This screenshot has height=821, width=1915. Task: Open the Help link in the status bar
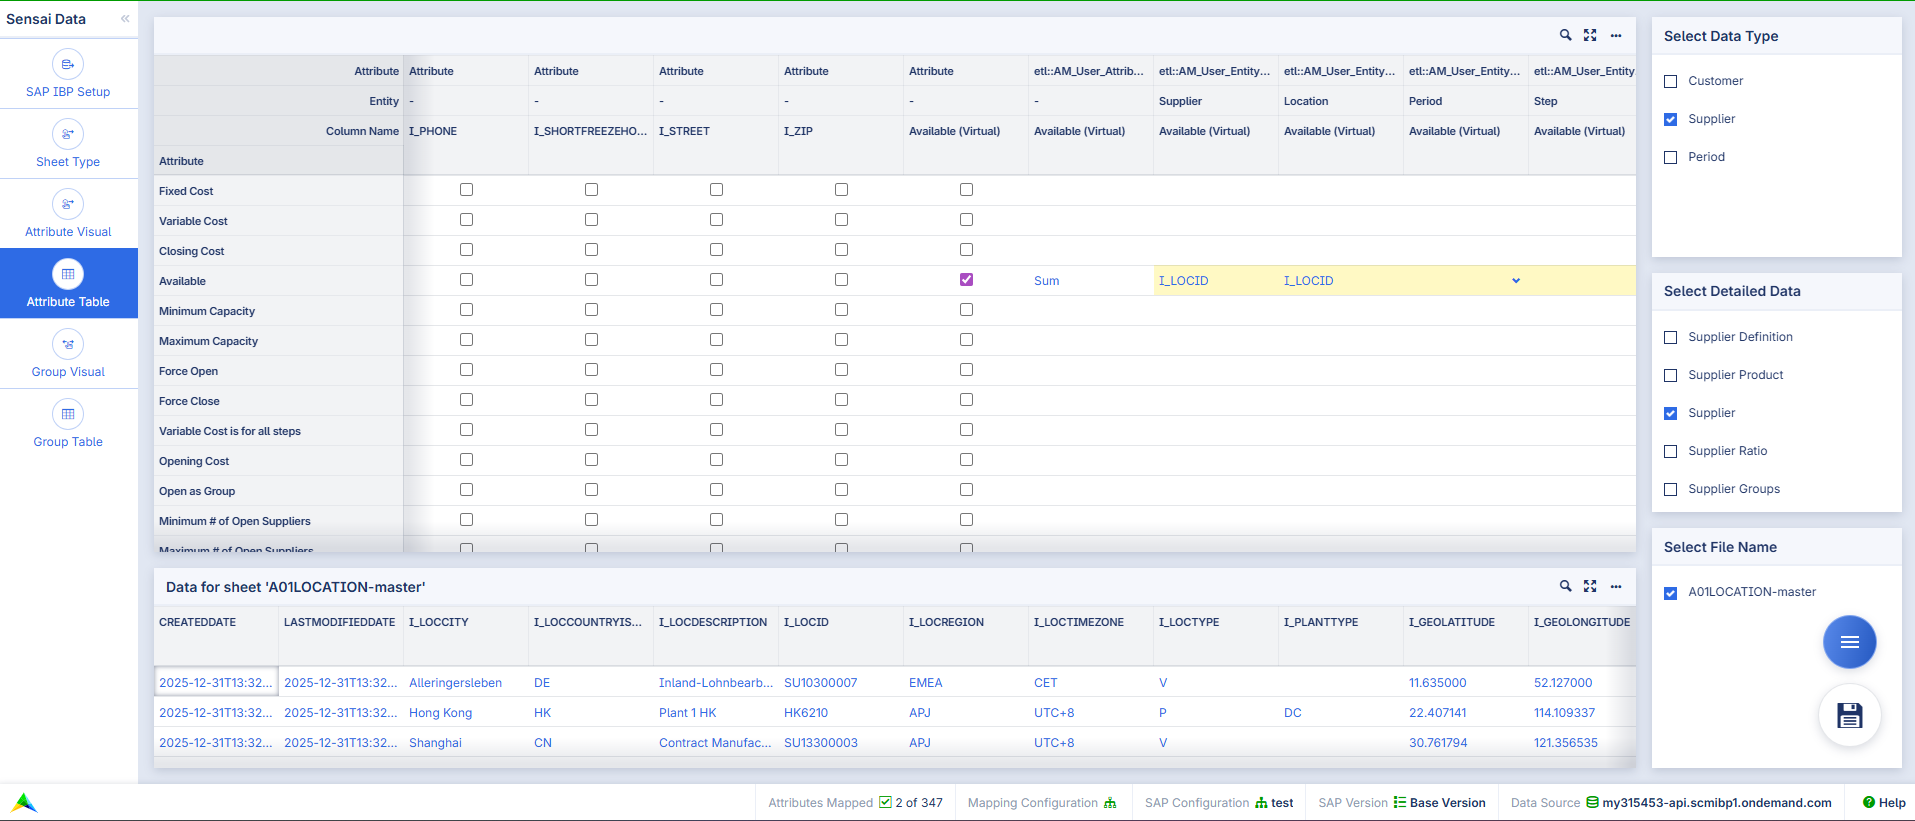pyautogui.click(x=1883, y=802)
